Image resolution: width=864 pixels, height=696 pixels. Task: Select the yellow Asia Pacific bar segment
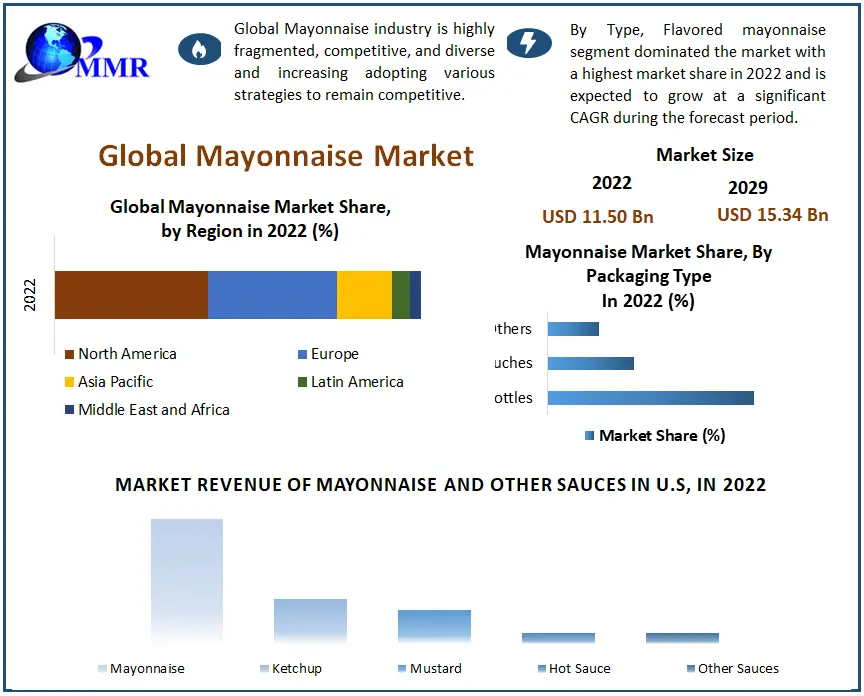click(x=364, y=294)
